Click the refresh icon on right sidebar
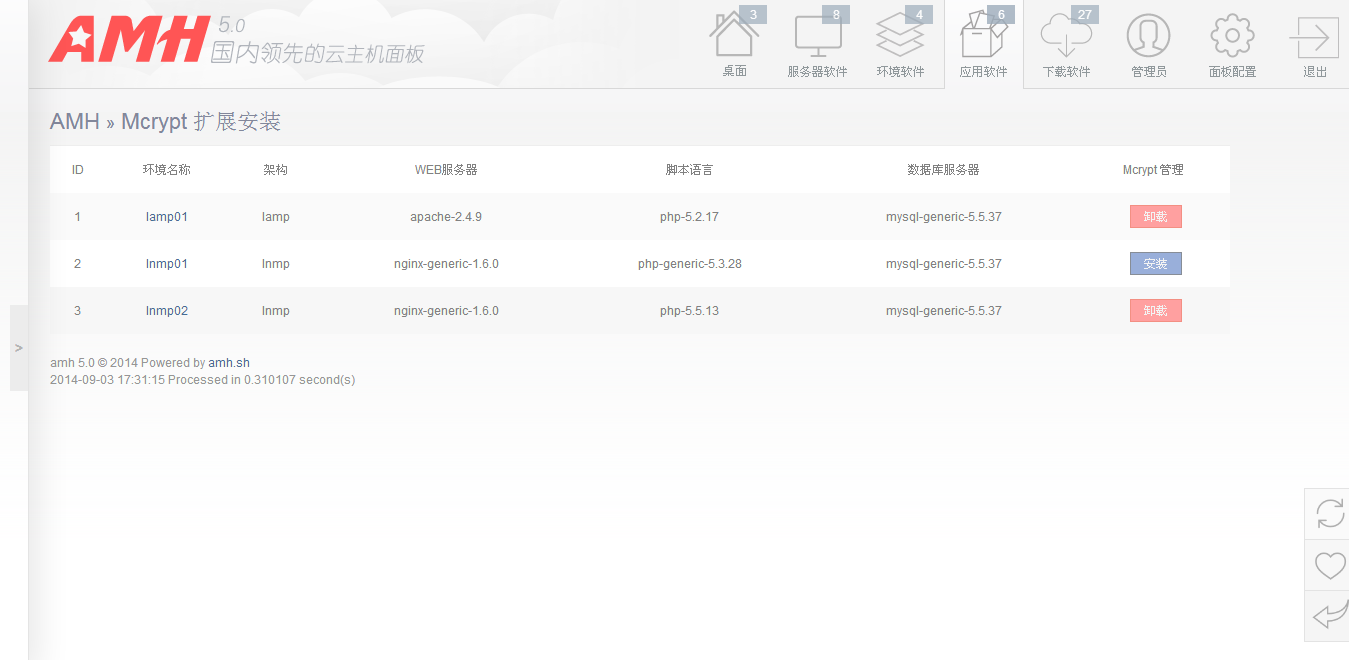Image resolution: width=1349 pixels, height=660 pixels. tap(1329, 514)
